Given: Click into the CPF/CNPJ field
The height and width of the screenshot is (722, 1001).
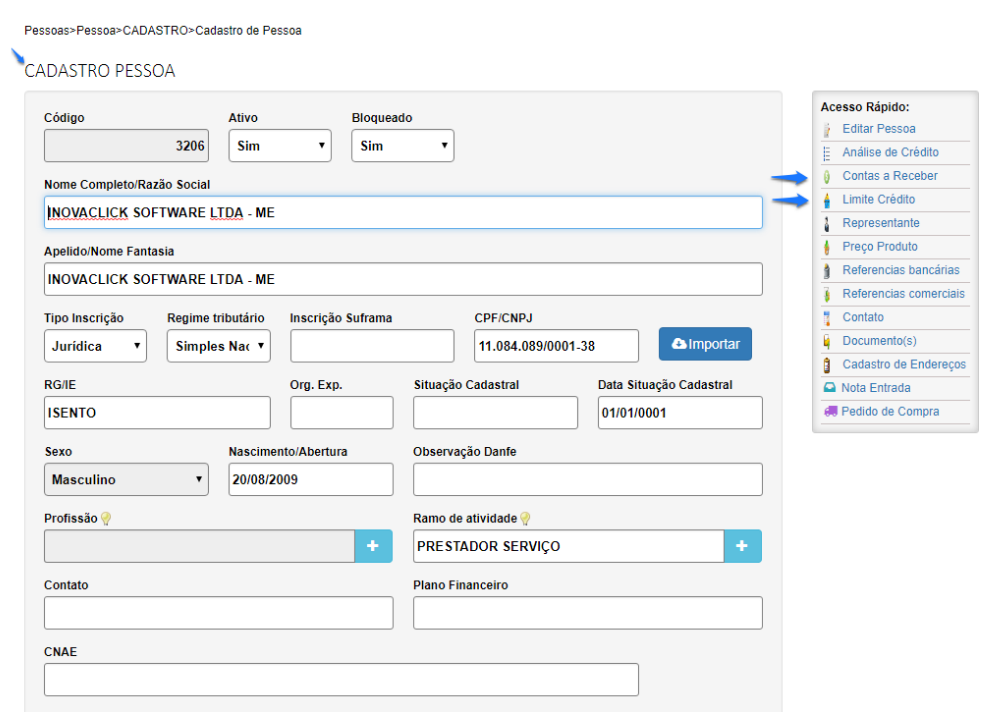Looking at the screenshot, I should pos(556,346).
